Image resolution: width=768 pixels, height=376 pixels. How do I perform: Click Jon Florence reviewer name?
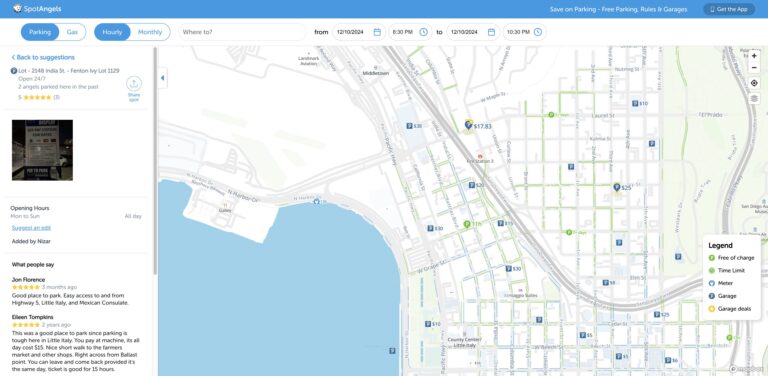[x=28, y=280]
